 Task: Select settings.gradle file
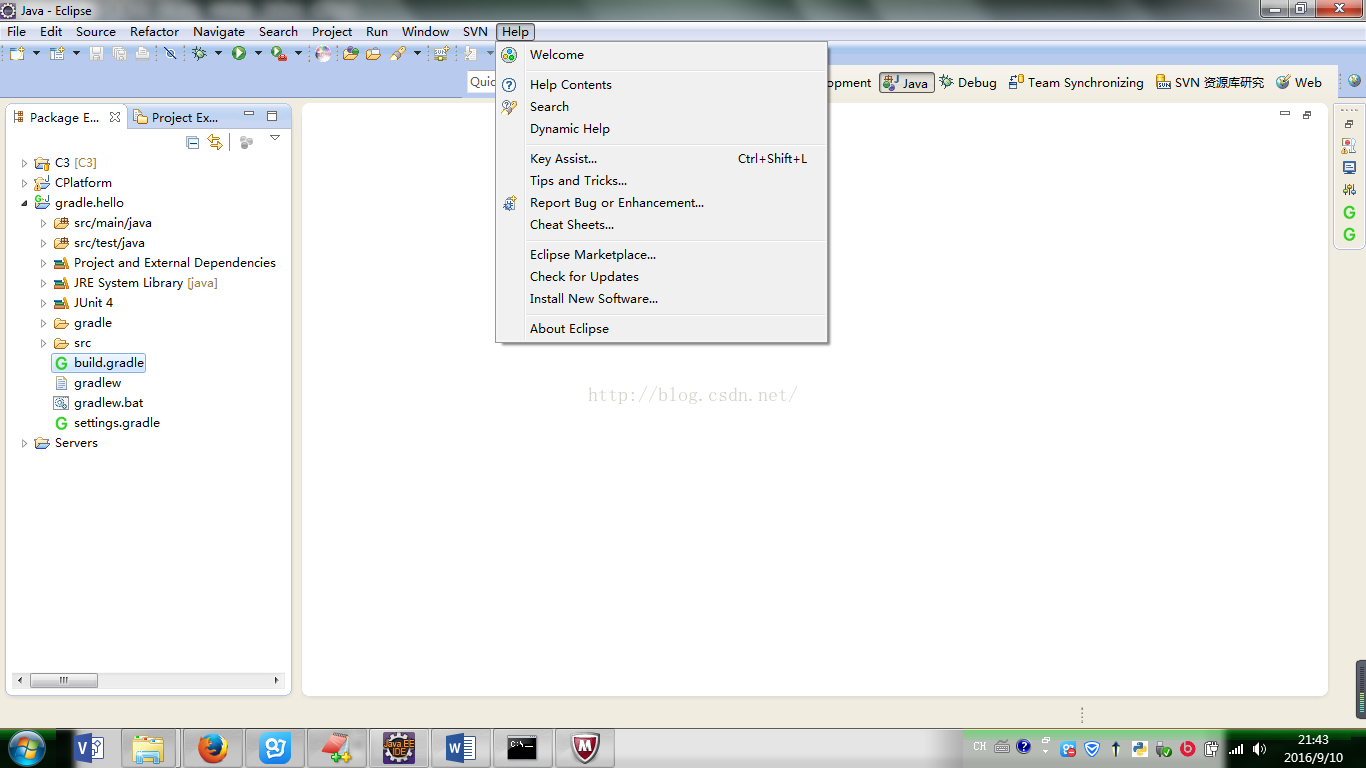108,423
